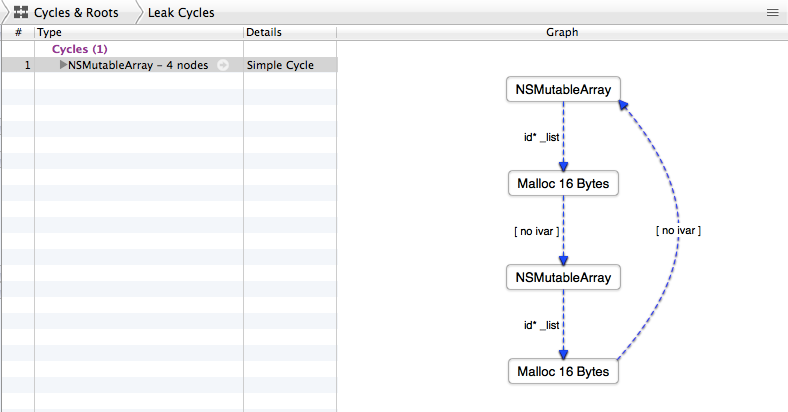Screen dimensions: 788x412
Task: Select row number 1 in the table
Action: point(28,65)
